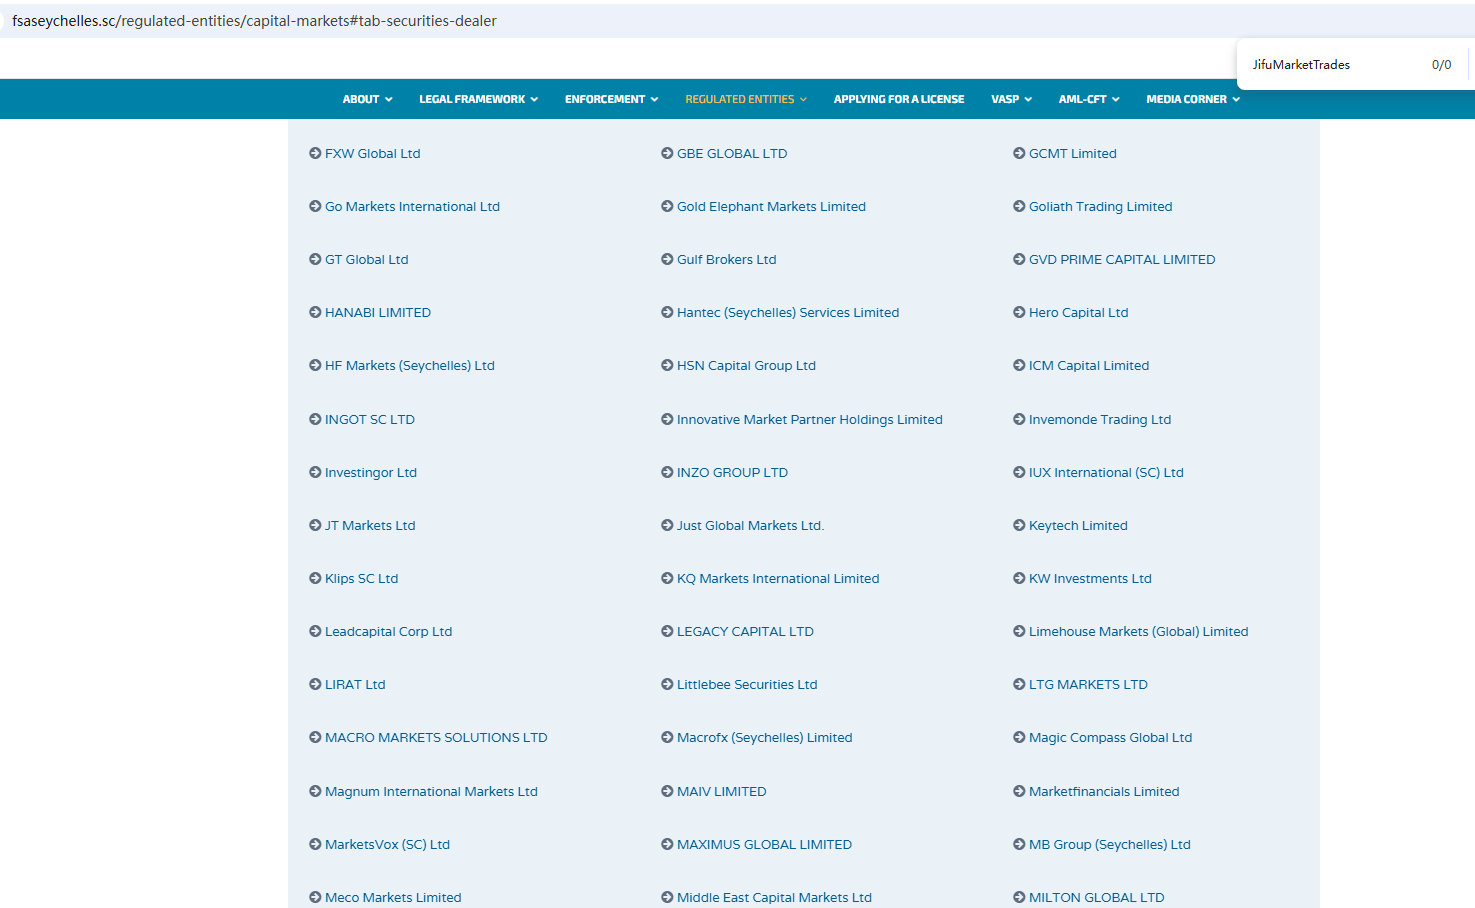Click the arrow icon beside IUX International (SC) Ltd
The width and height of the screenshot is (1475, 908).
(x=1019, y=472)
